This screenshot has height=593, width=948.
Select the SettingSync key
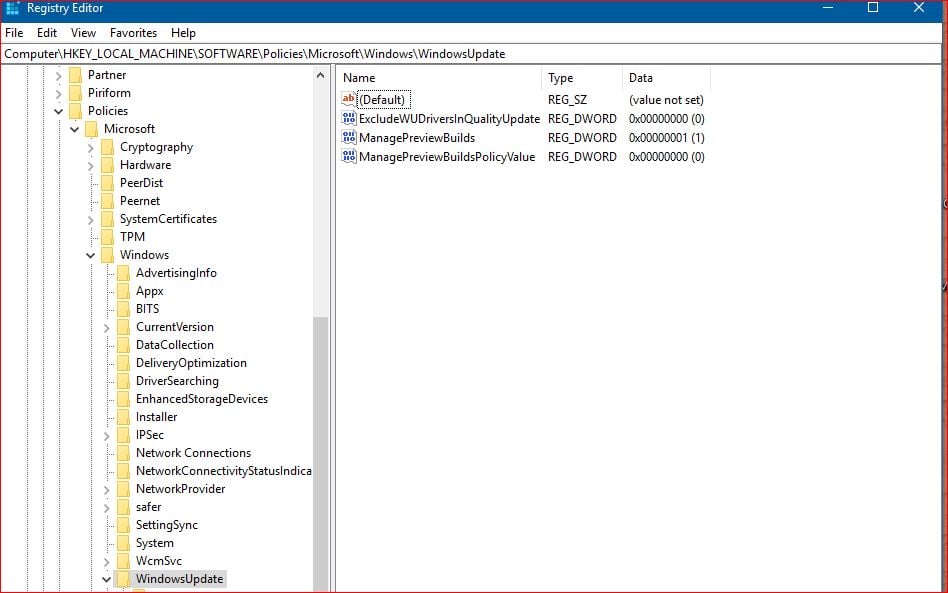(166, 525)
